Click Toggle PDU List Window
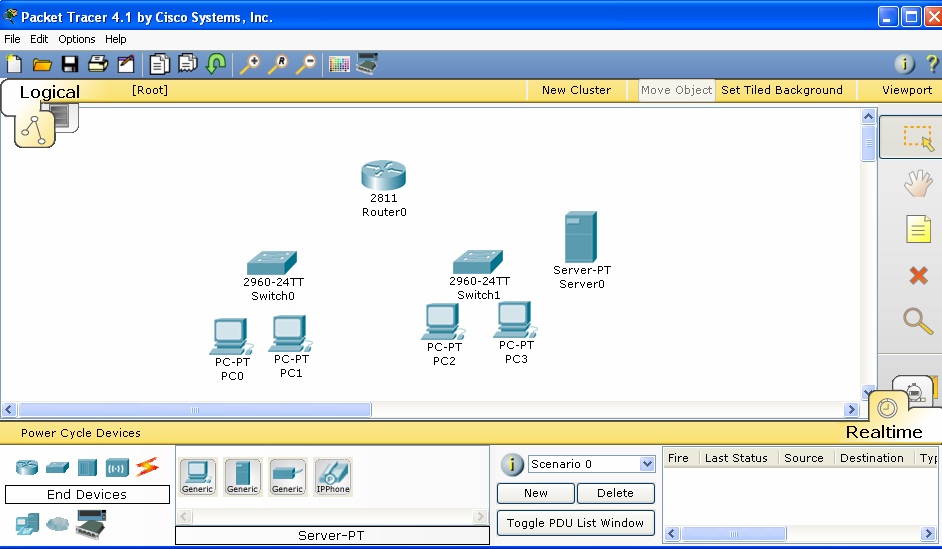Screen dimensions: 942x549 point(575,523)
